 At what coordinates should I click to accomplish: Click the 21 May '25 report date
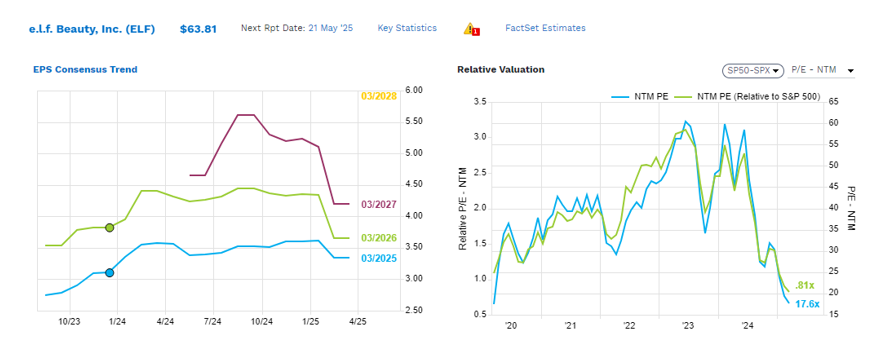331,28
